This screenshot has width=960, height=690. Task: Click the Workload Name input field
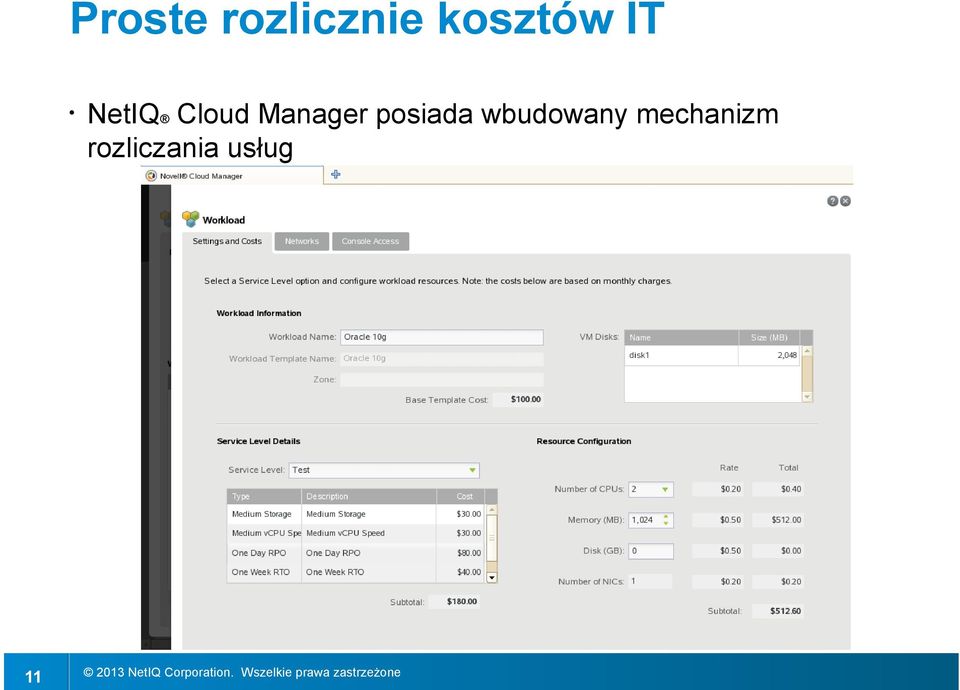coord(441,337)
